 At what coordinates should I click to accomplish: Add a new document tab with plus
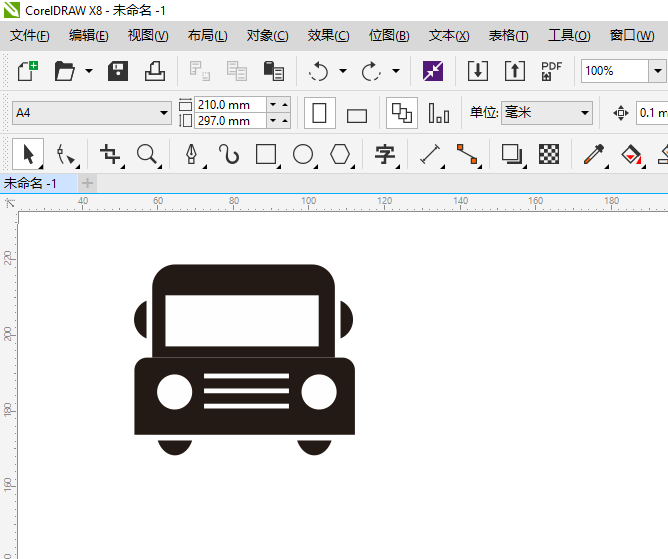(x=88, y=183)
